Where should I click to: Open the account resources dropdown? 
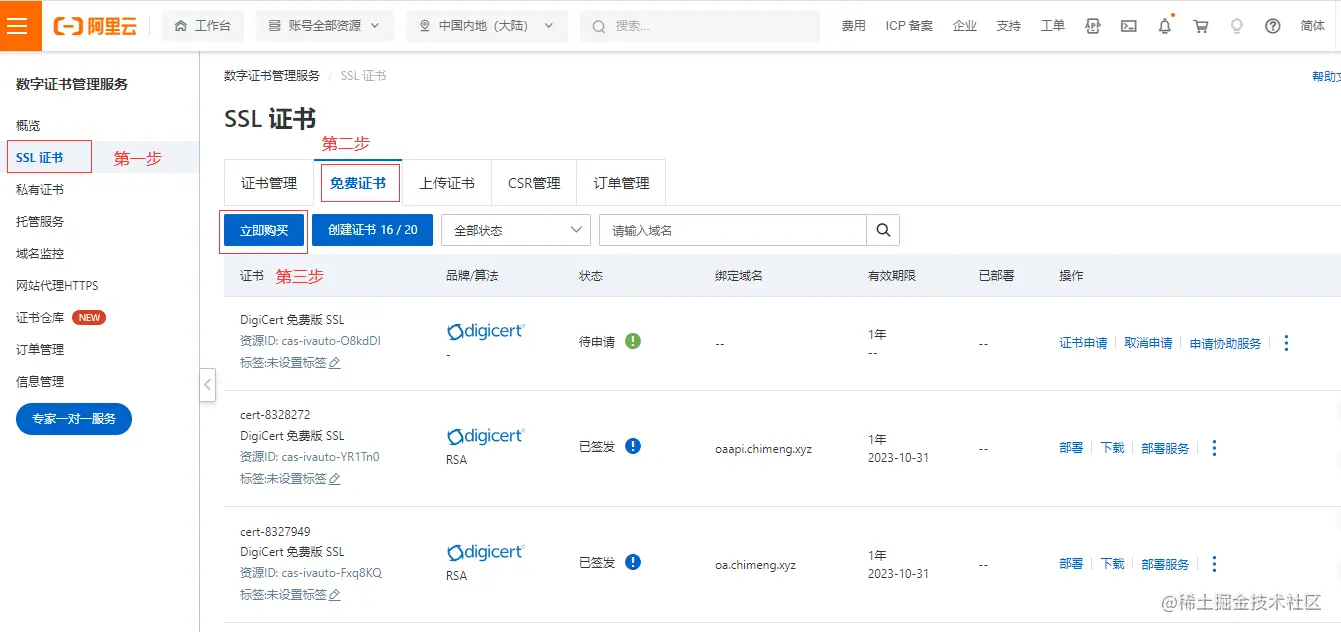point(324,26)
